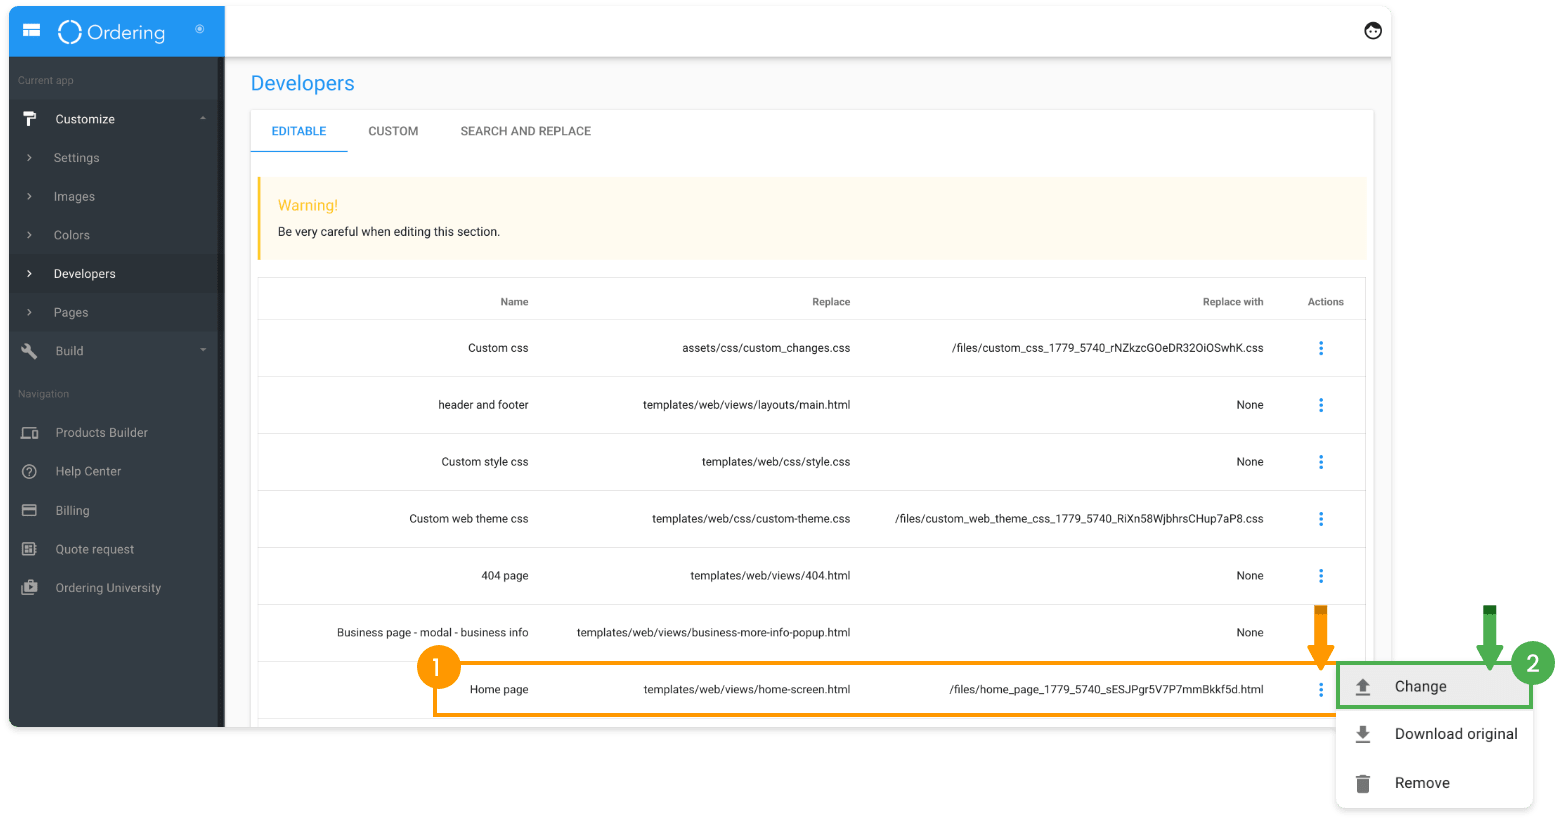1555x820 pixels.
Task: Click 'templates/web/views/home-screen.html' cell
Action: 747,690
